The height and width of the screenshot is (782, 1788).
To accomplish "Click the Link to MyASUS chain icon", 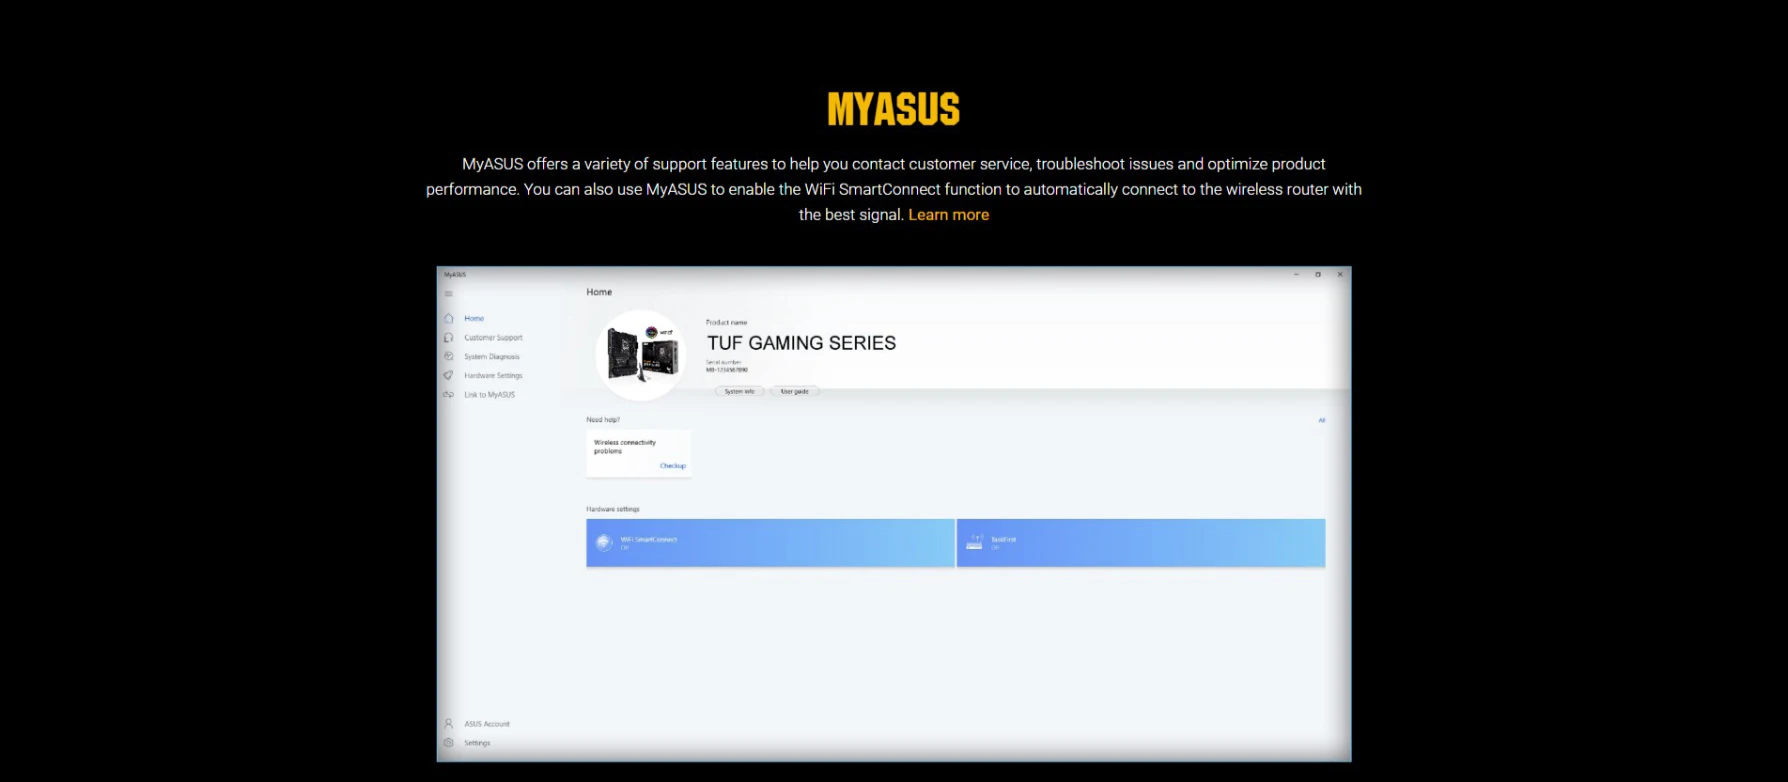I will click(x=449, y=395).
